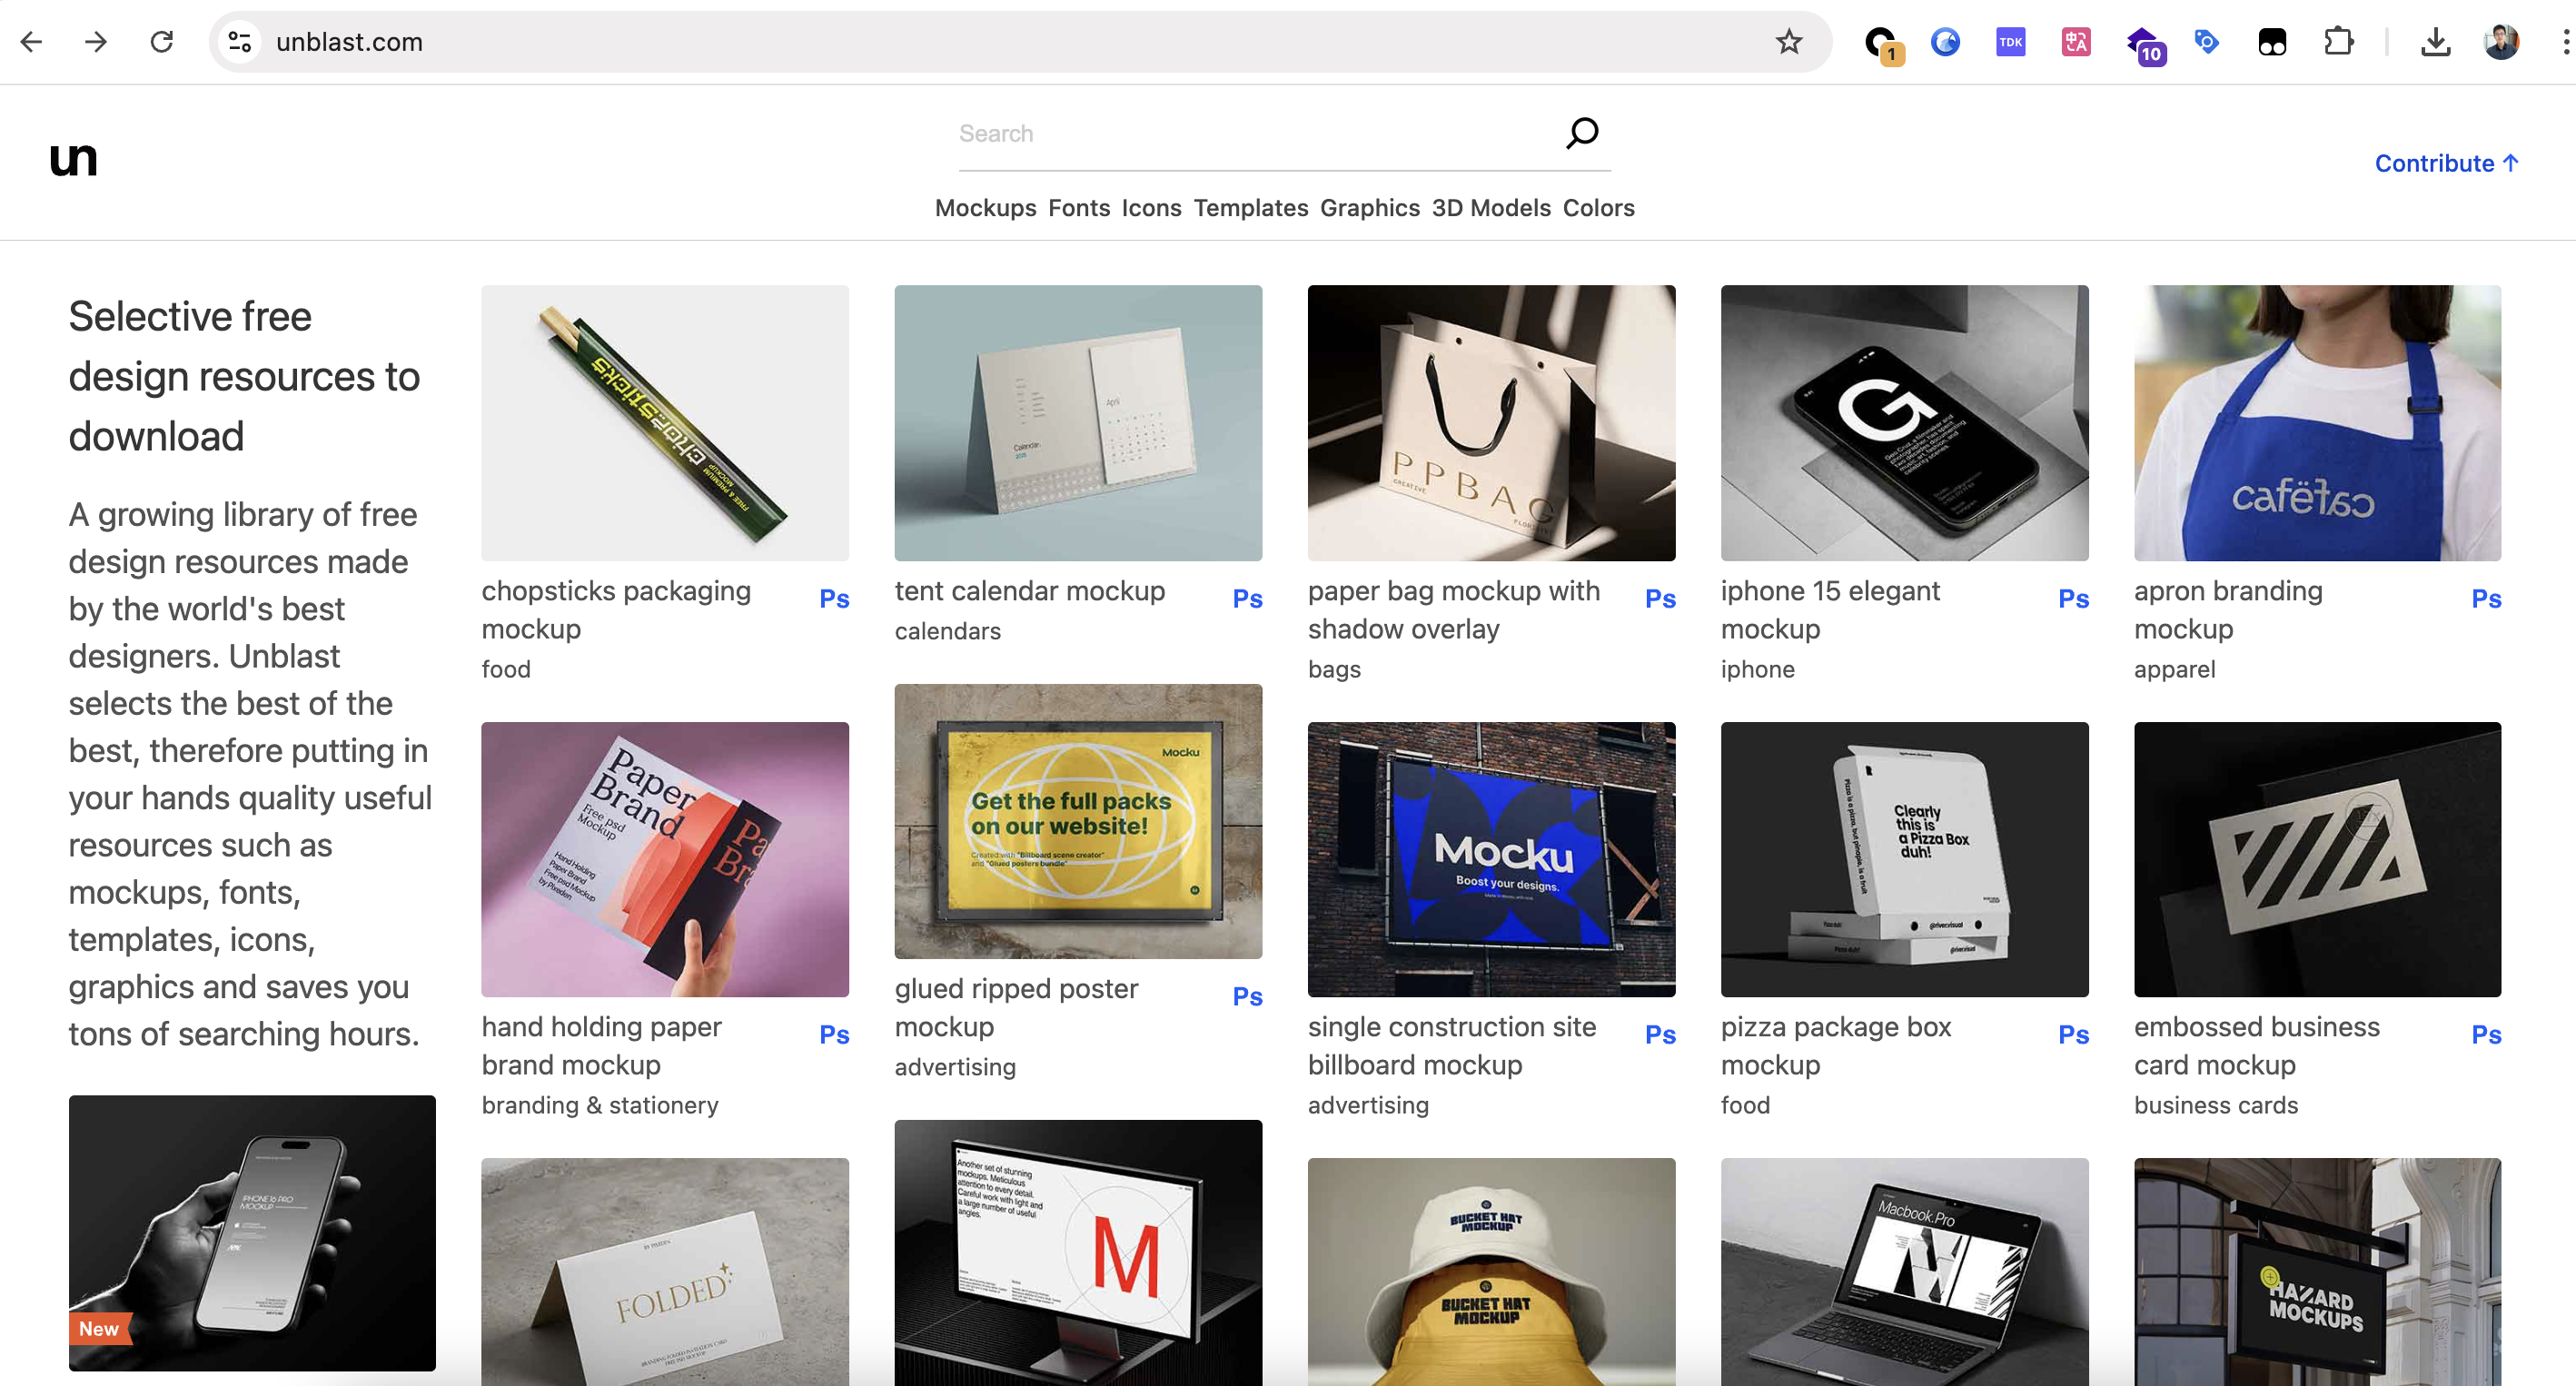Screen dimensions: 2576x1386
Task: Click the site information icon in address bar
Action: [x=240, y=42]
